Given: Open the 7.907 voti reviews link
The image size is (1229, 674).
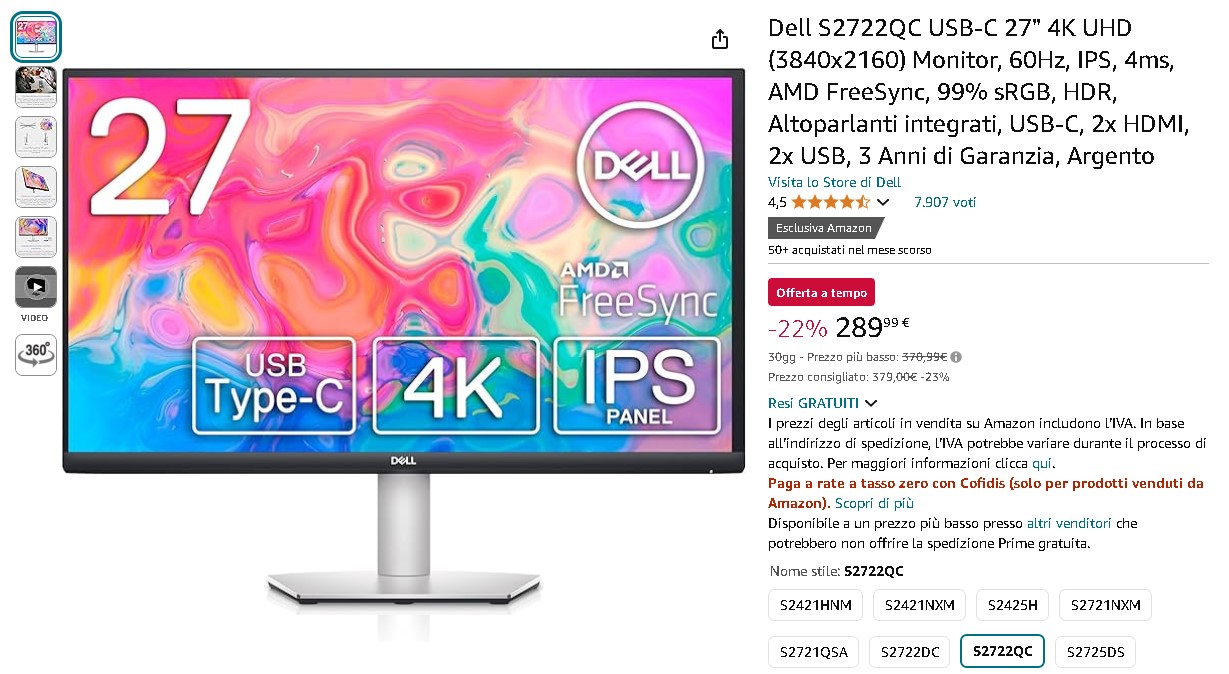Looking at the screenshot, I should (945, 202).
